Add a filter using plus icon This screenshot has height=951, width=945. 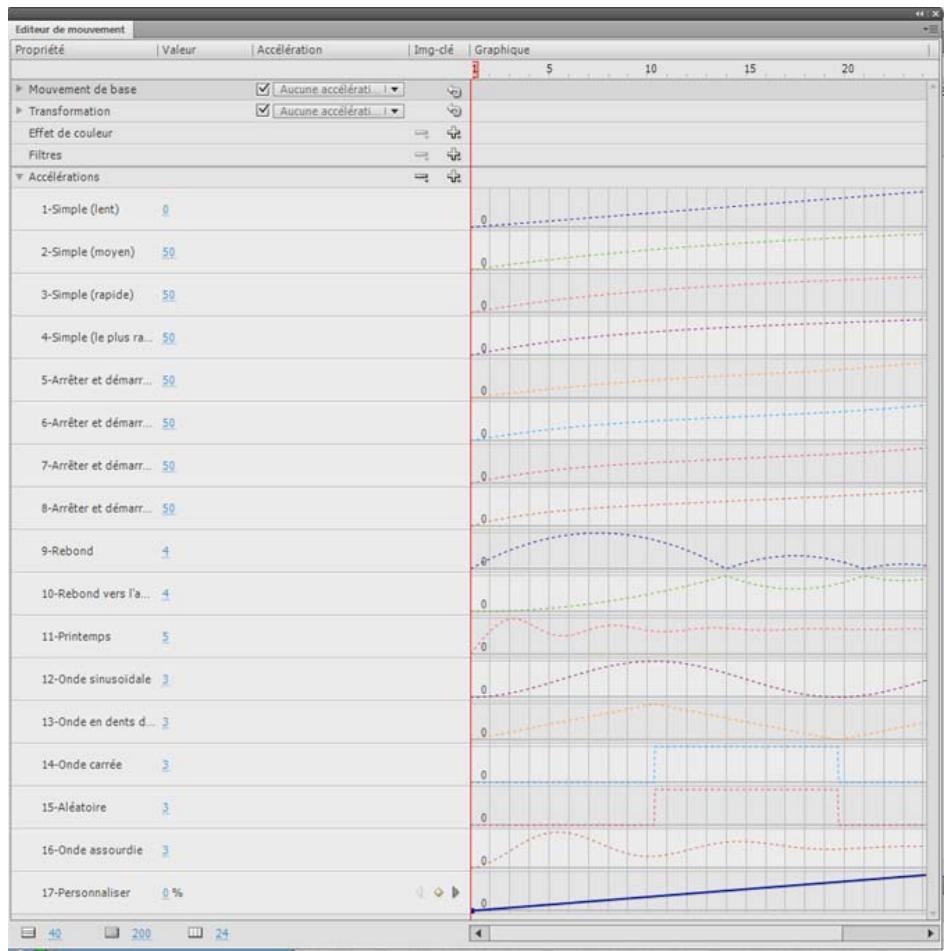click(454, 155)
